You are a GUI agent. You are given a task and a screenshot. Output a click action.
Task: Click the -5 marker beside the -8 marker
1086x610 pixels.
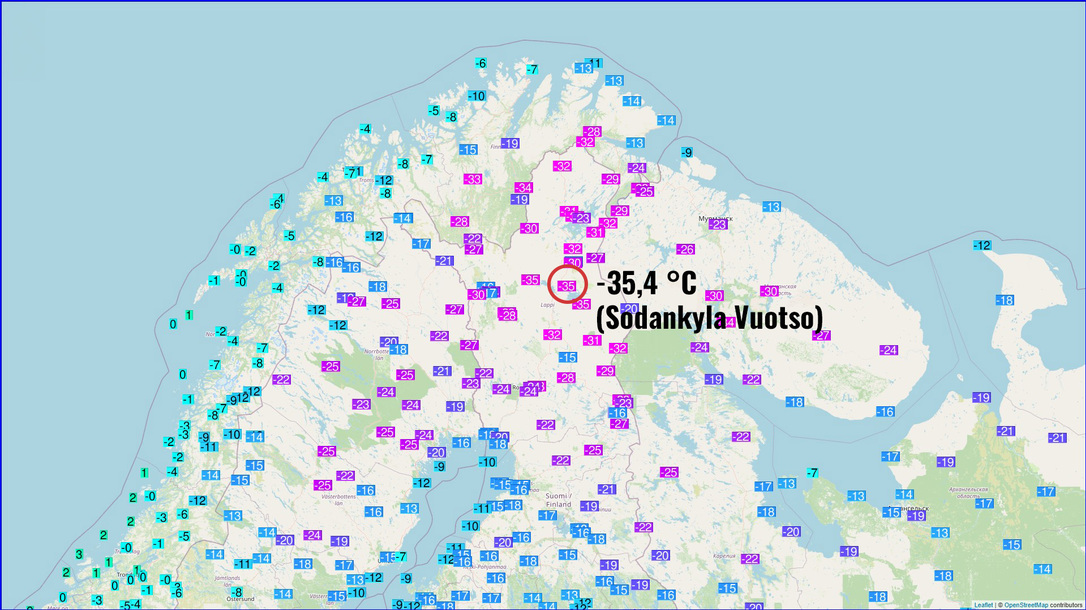click(x=434, y=110)
